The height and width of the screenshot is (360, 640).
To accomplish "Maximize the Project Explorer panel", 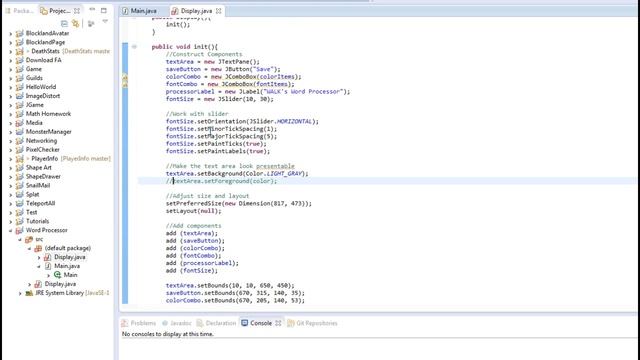I will point(104,10).
